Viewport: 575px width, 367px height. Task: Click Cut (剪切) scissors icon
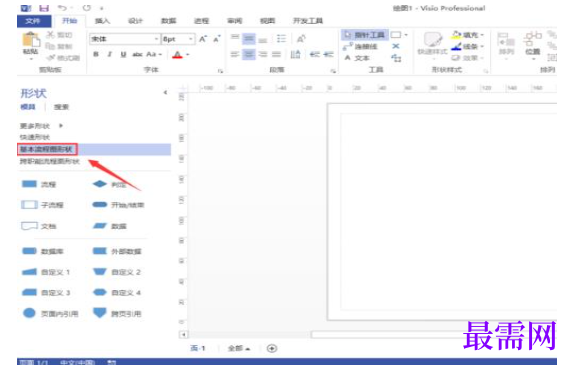point(51,35)
